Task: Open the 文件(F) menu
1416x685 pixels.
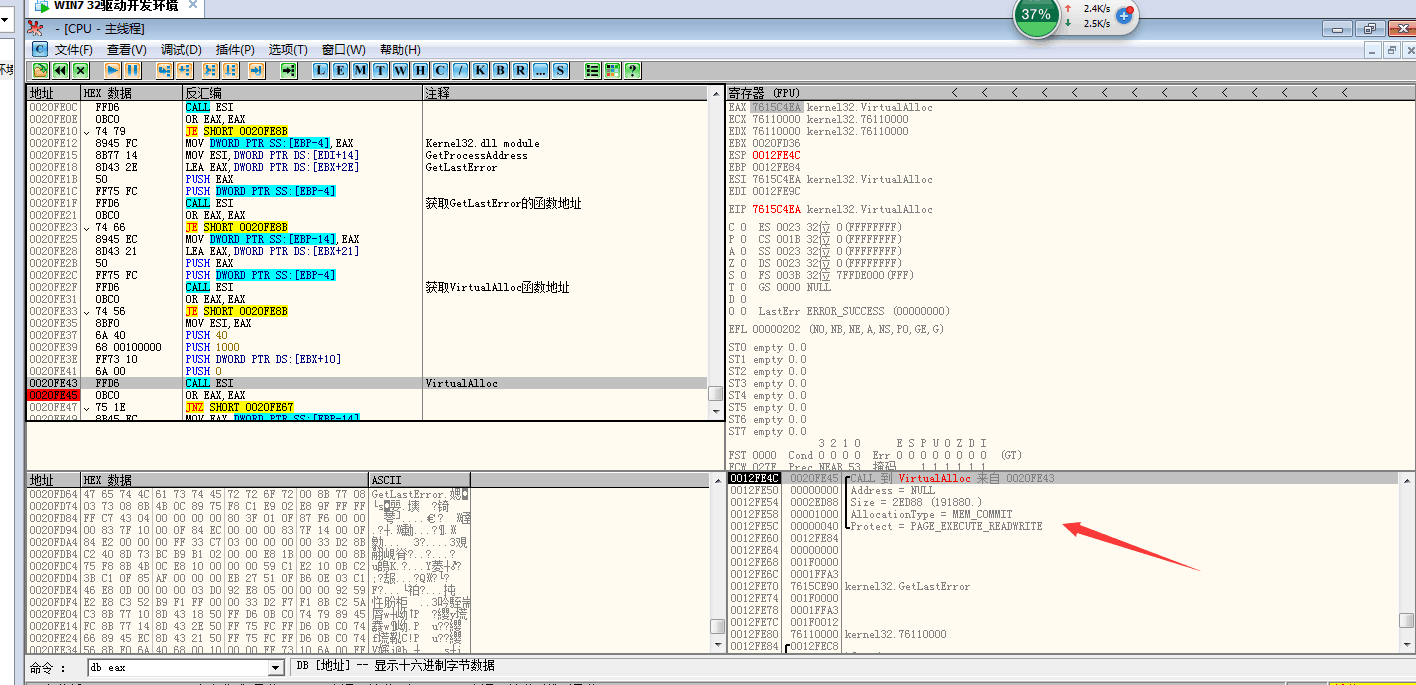Action: click(74, 50)
